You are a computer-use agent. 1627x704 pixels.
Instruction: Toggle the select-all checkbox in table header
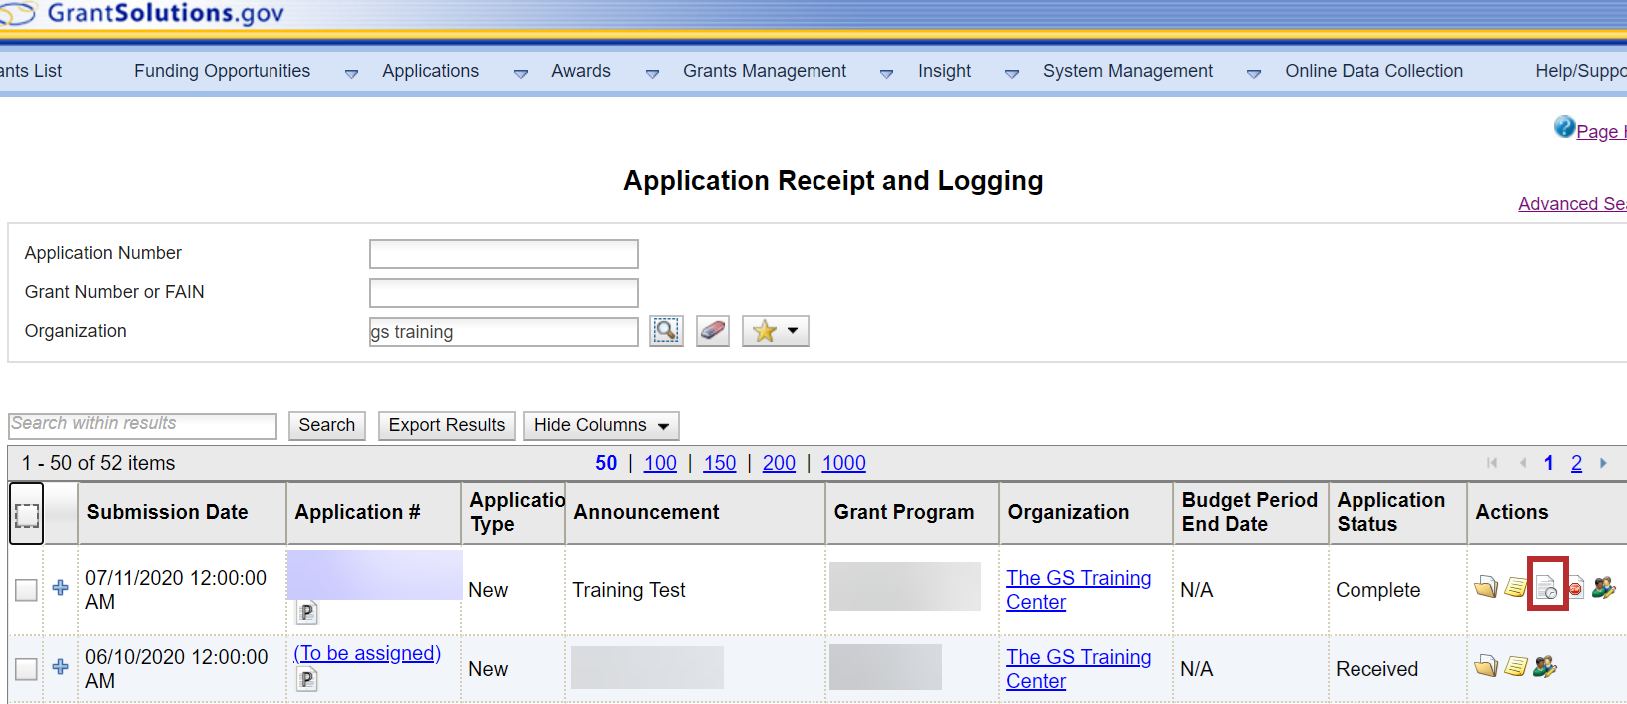click(x=27, y=515)
